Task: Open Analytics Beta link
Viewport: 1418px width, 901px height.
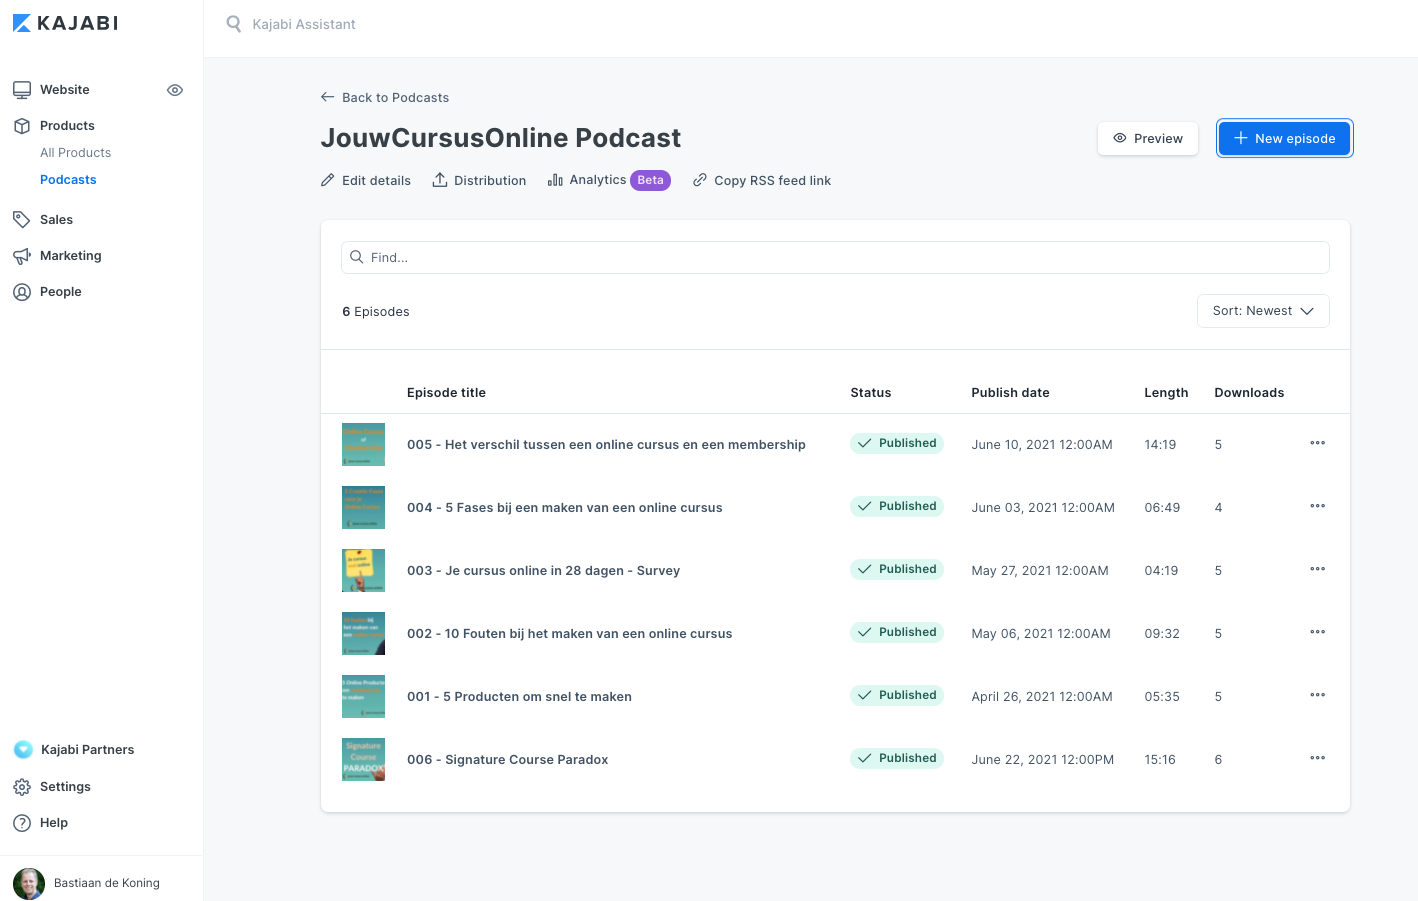Action: coord(609,180)
